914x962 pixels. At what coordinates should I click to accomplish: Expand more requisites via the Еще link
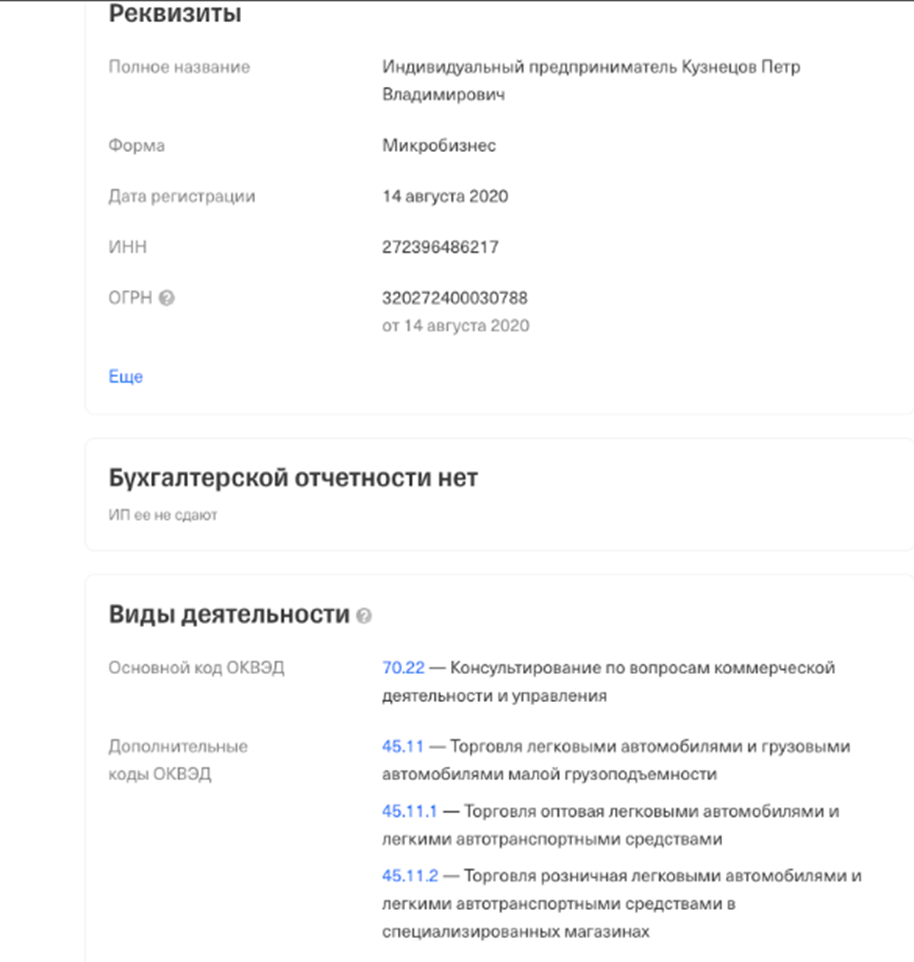coord(126,377)
